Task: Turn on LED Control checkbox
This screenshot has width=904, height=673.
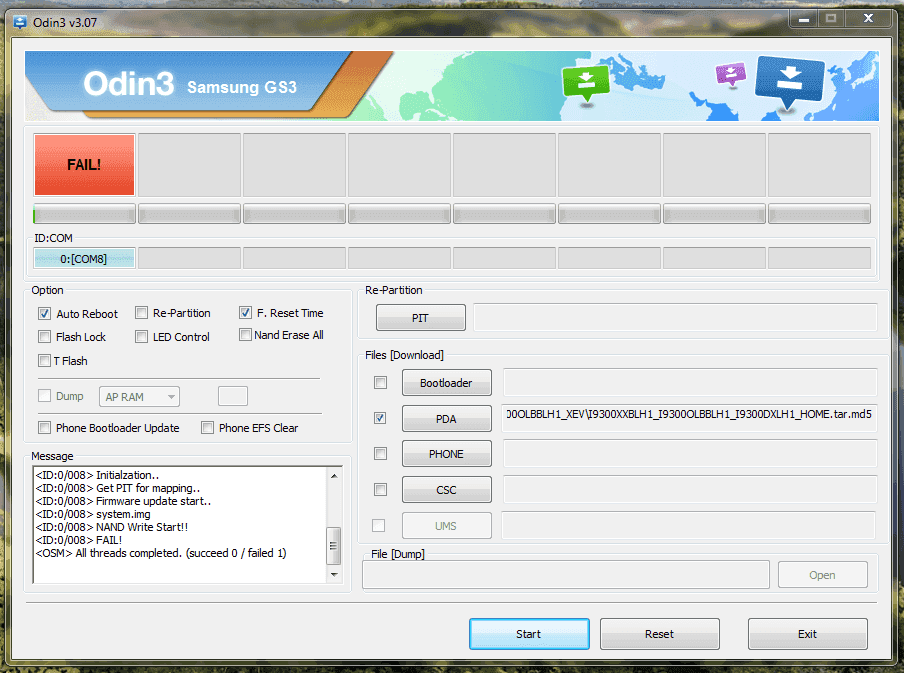Action: pos(141,337)
